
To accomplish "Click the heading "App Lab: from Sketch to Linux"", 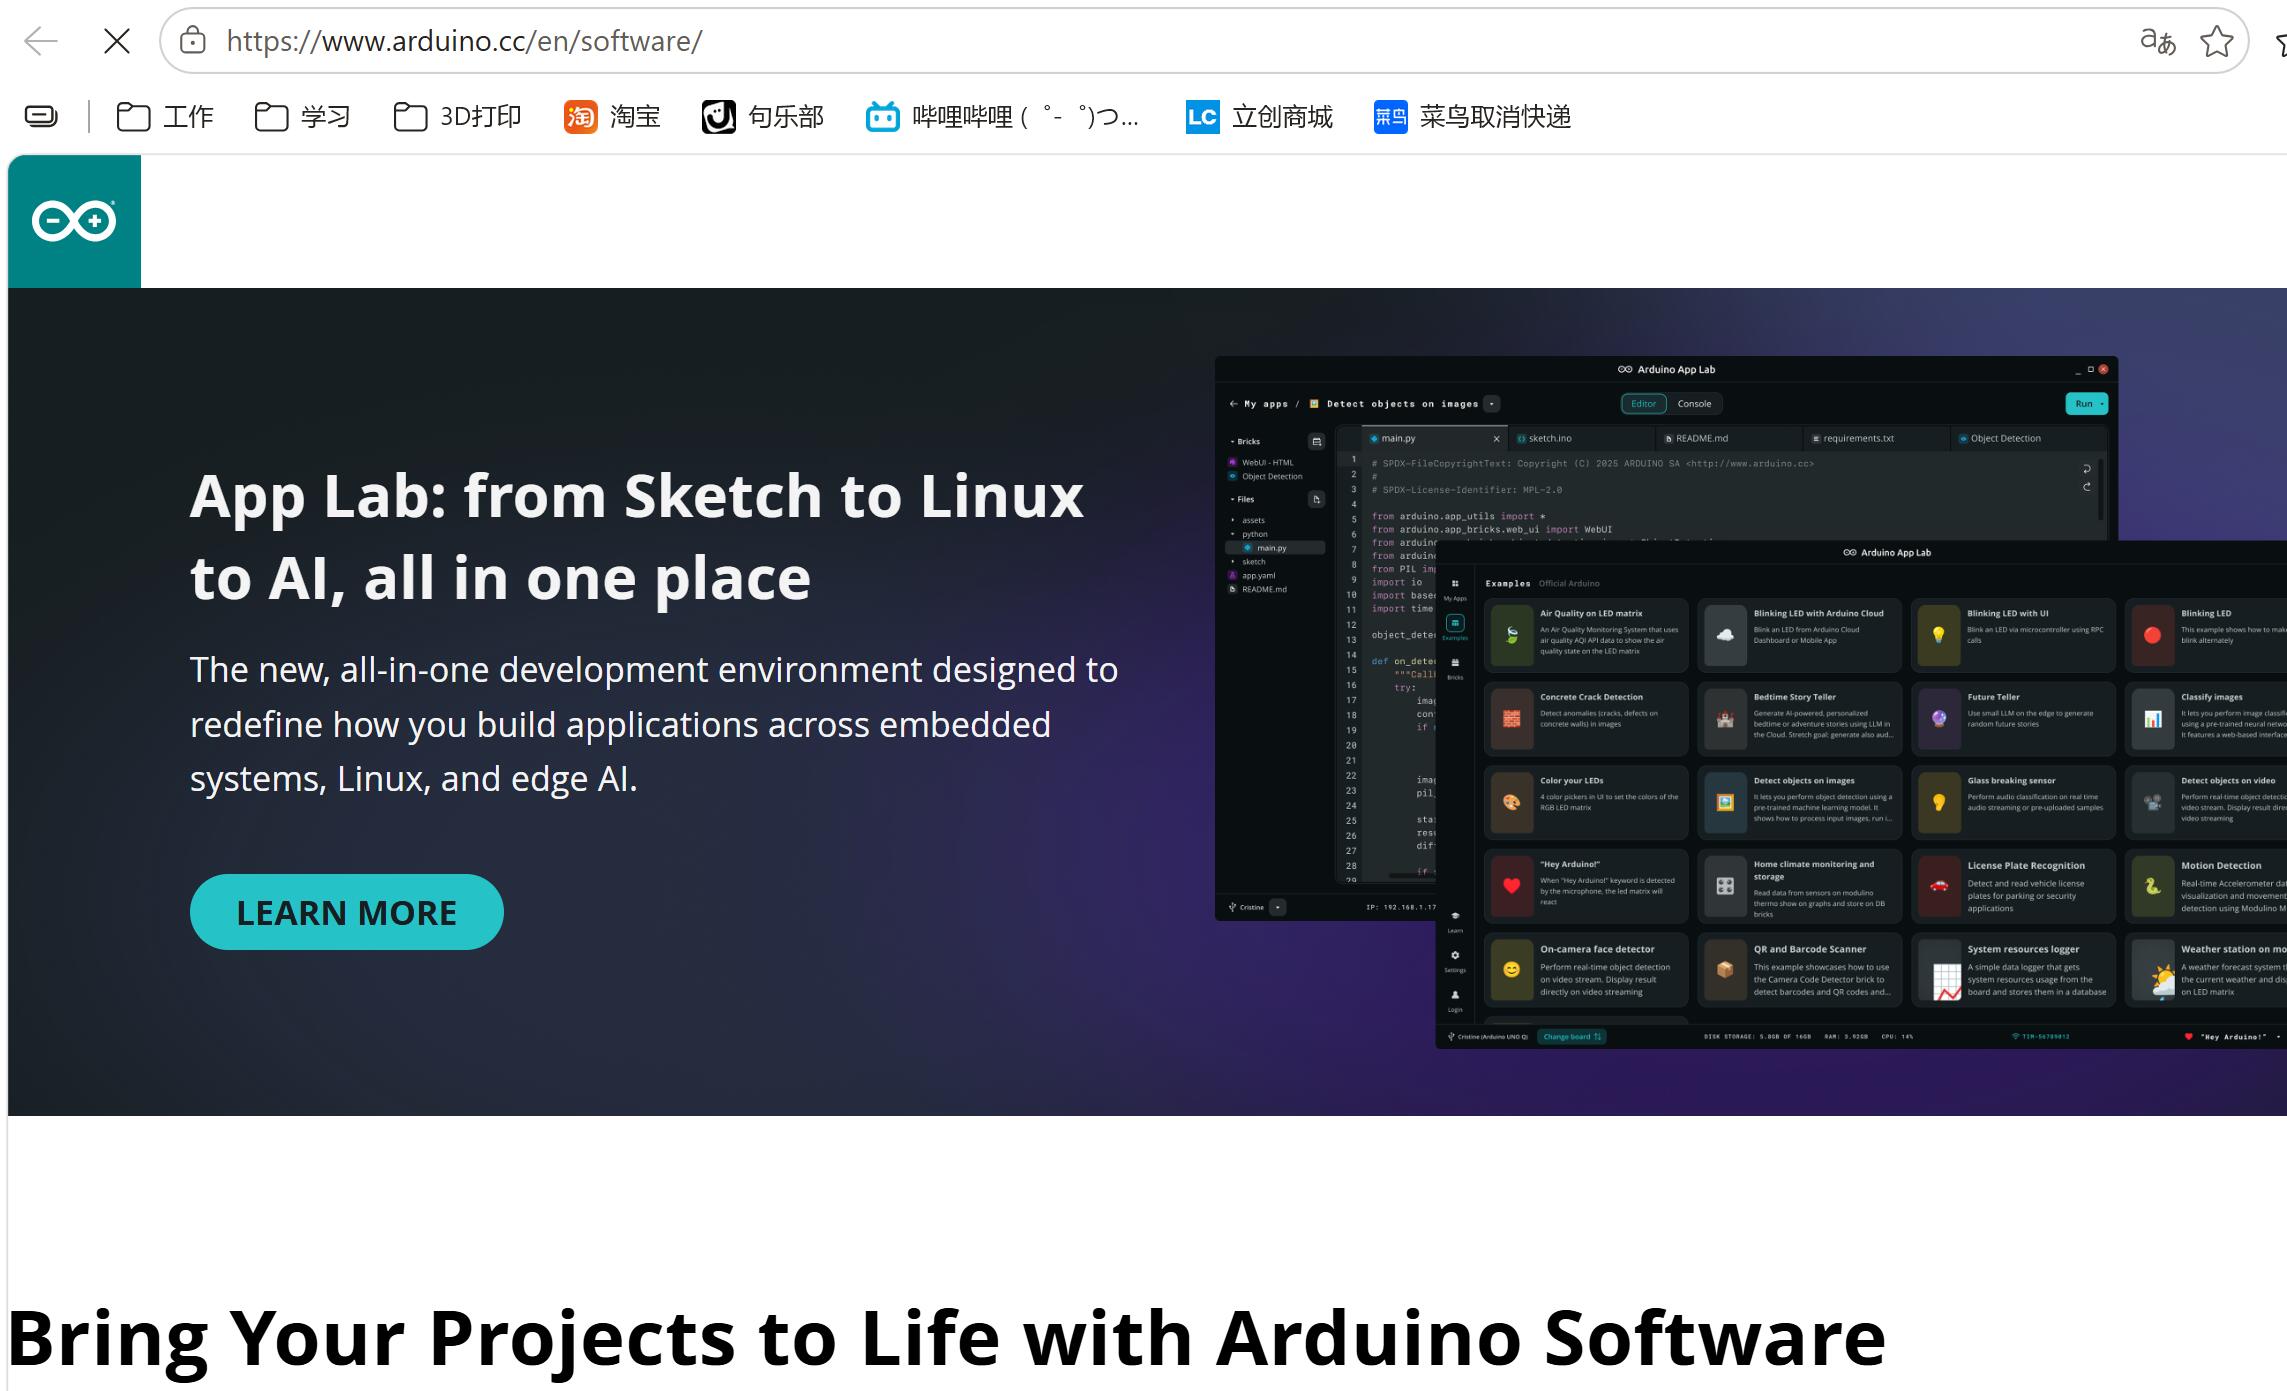I will [x=637, y=537].
